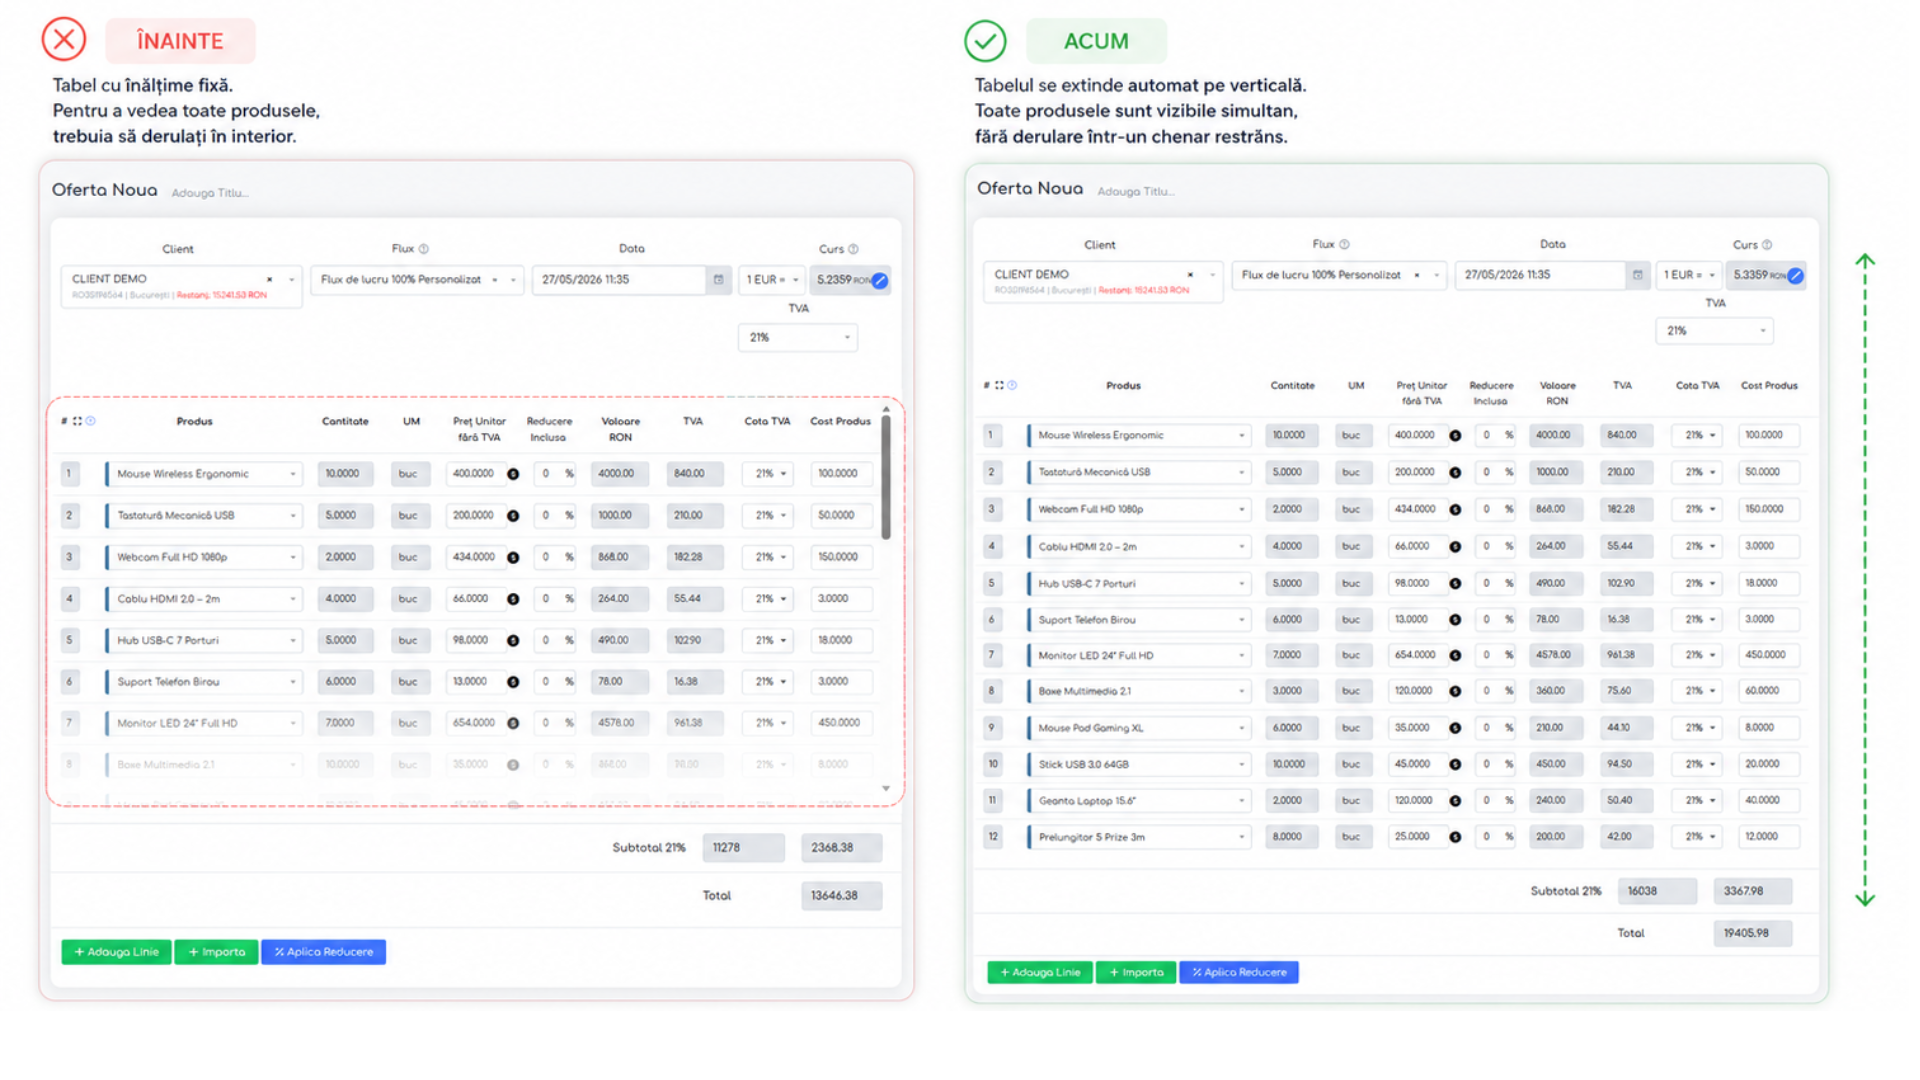This screenshot has height=1080, width=1920.
Task: Click Adauga Titlu field in left panel
Action: [209, 193]
